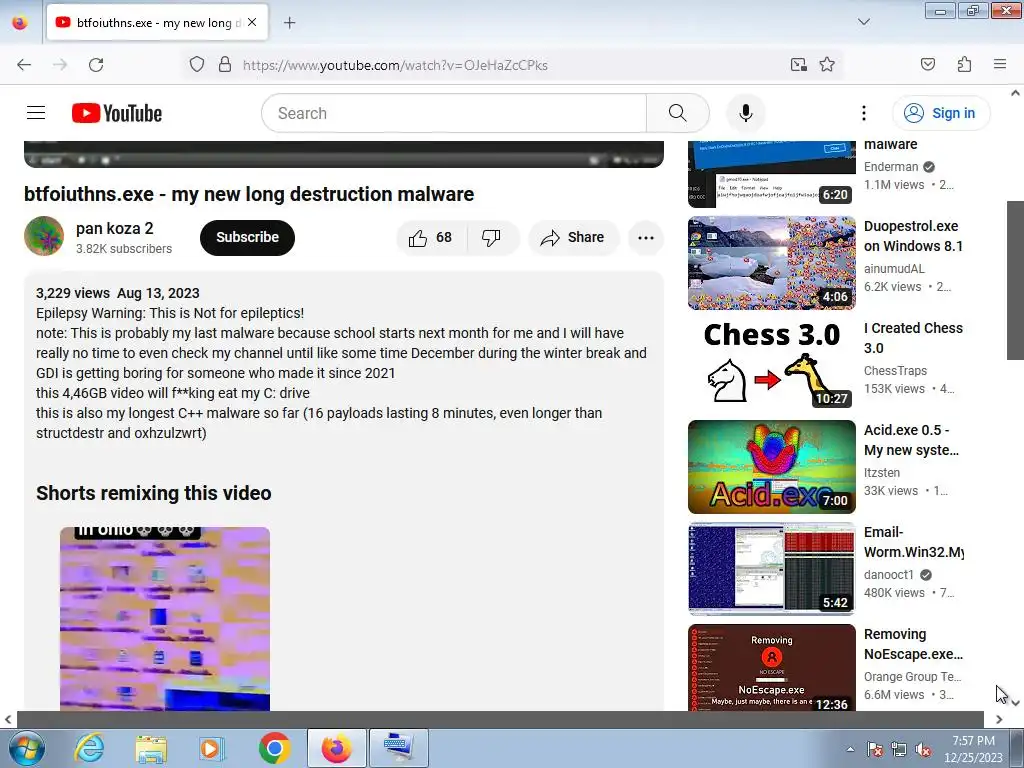Viewport: 1024px width, 768px height.
Task: Click the Share button
Action: (573, 238)
